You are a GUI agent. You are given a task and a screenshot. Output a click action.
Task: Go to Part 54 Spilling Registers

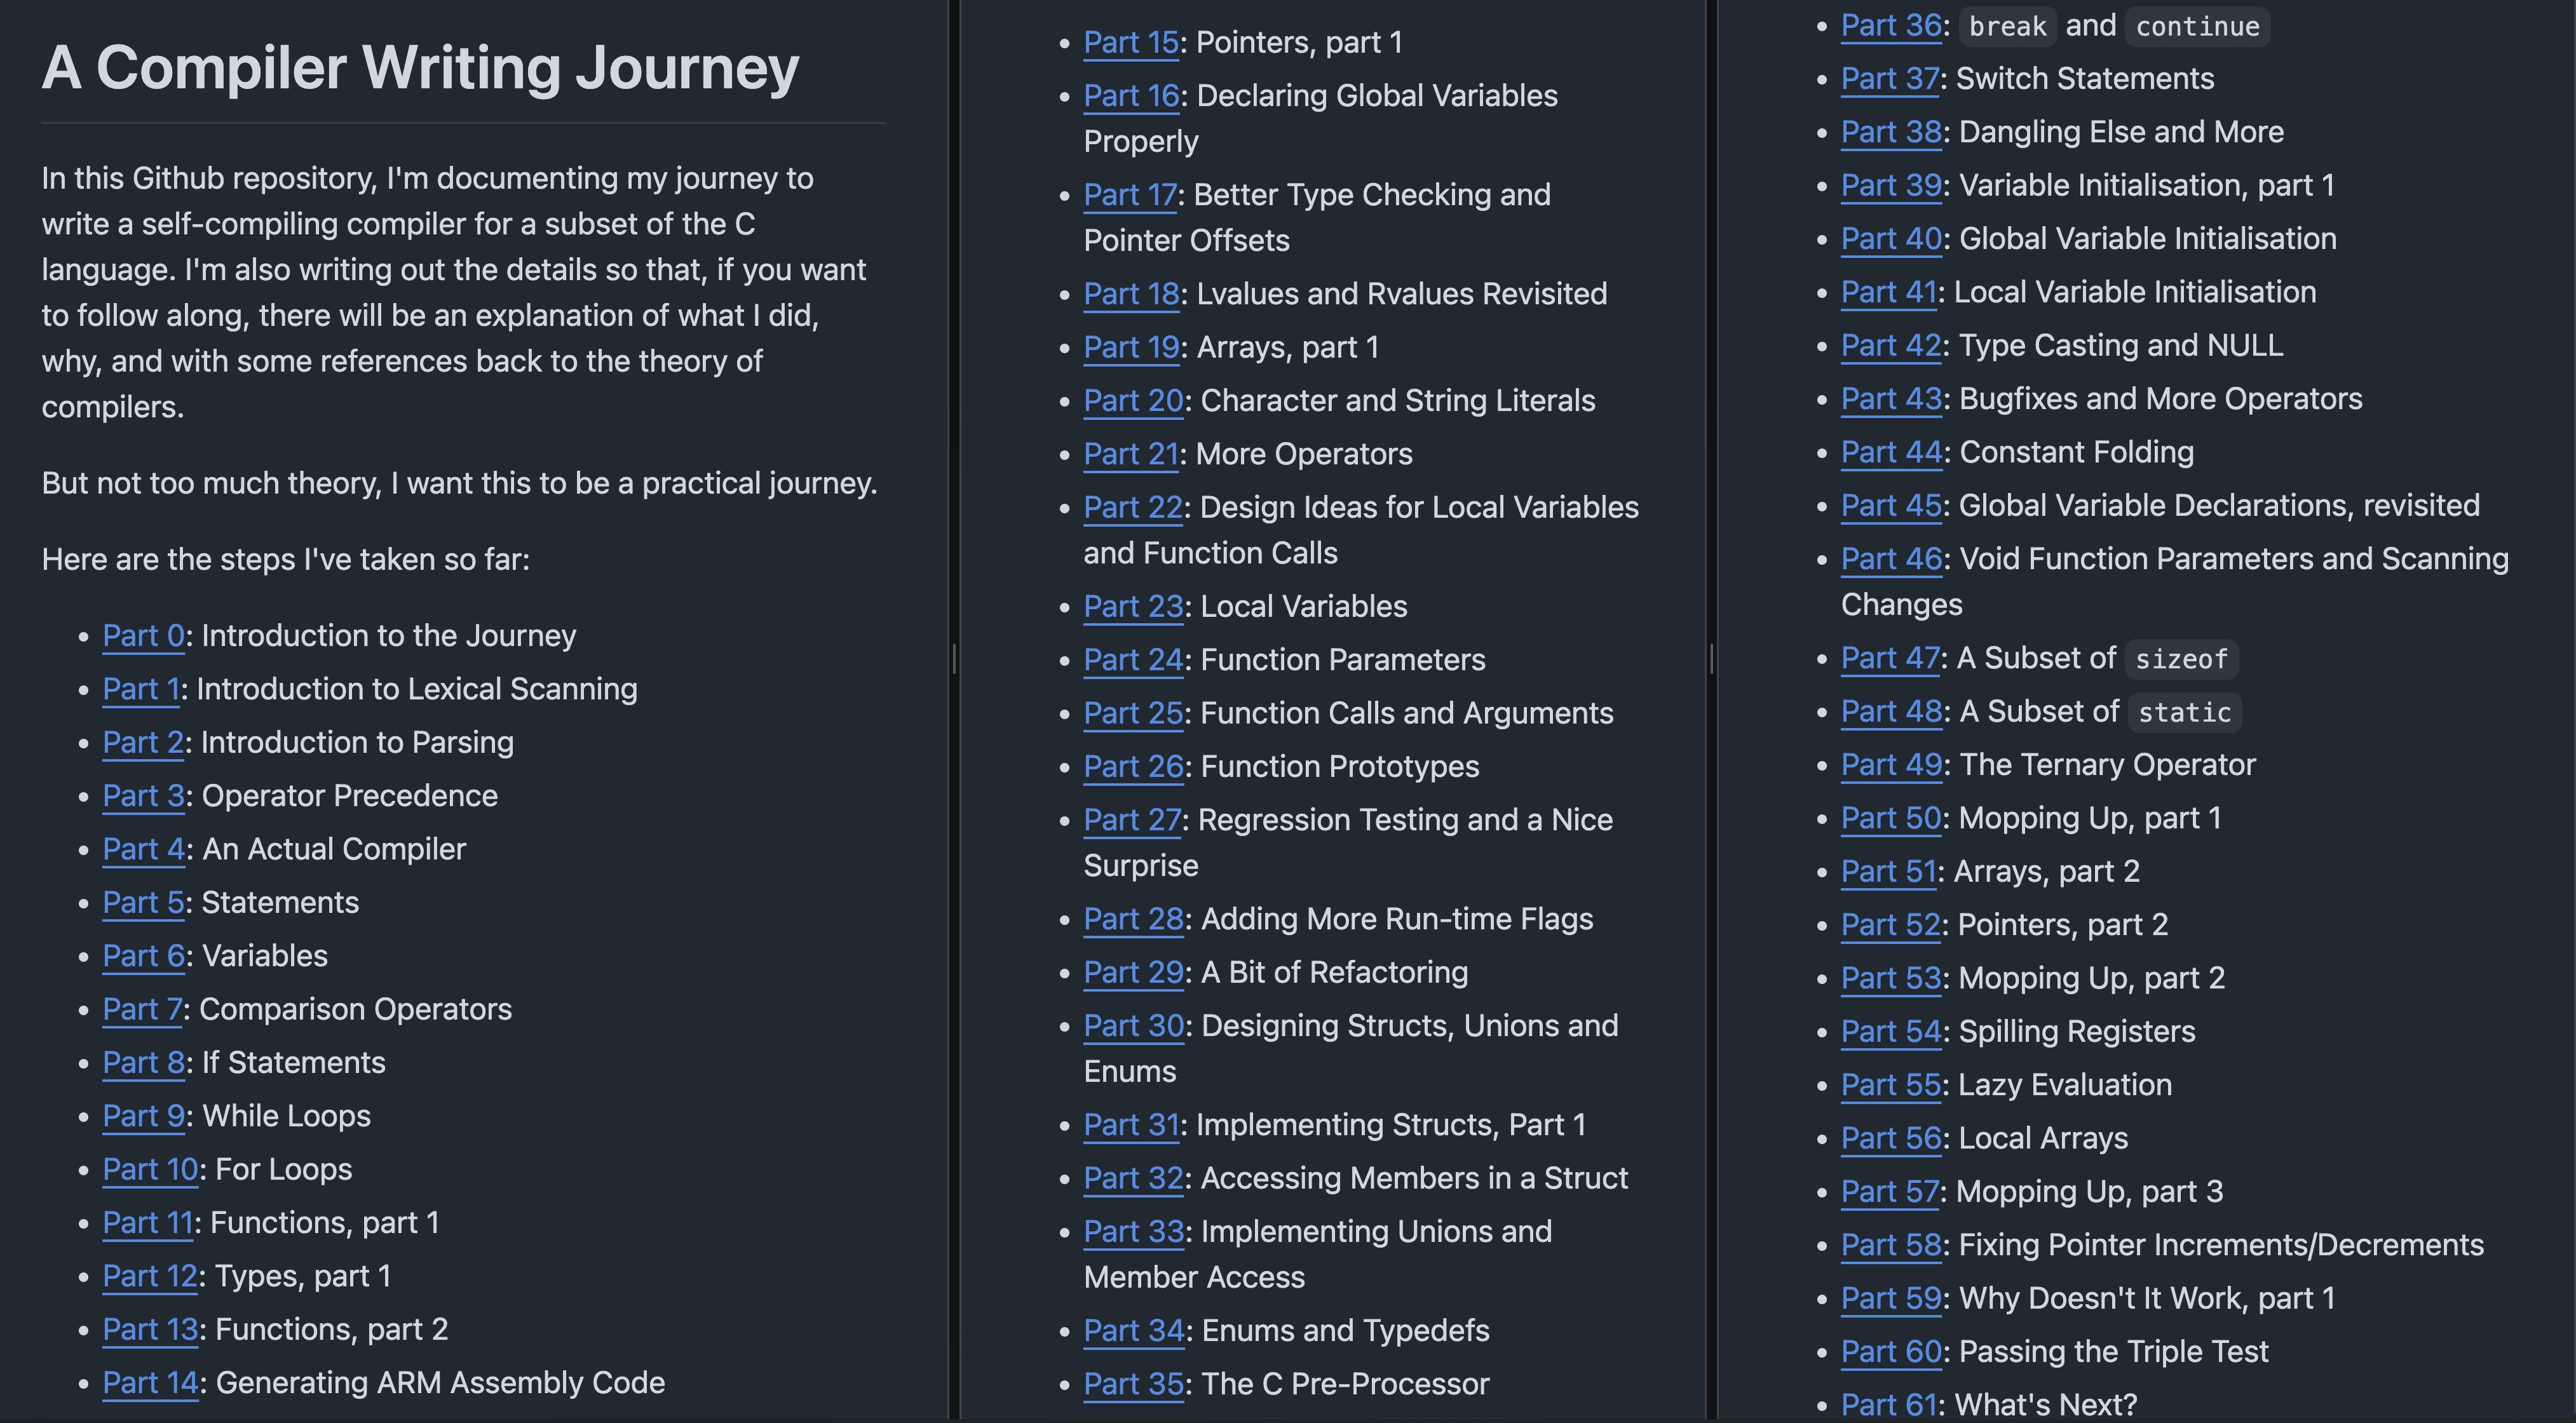[1891, 1032]
